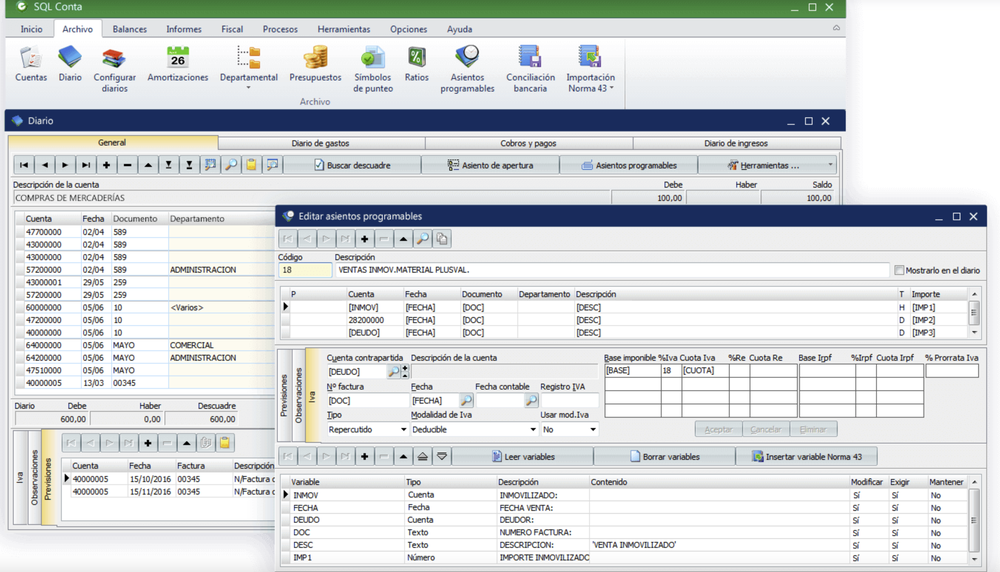Click the copy icon in Editar asientos toolbar
This screenshot has width=1000, height=572.
coord(441,239)
